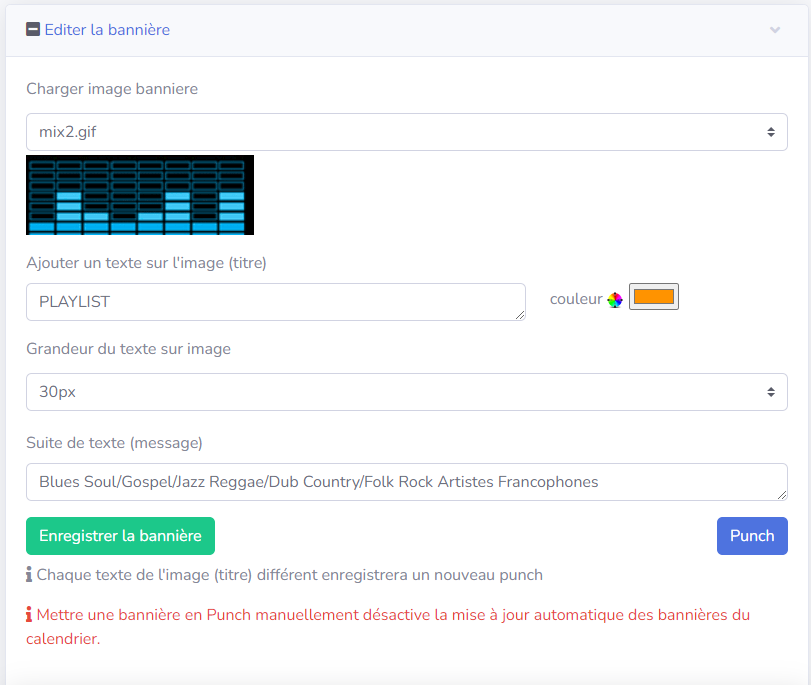
Task: Click Enregistrer la bannière button
Action: (x=121, y=536)
